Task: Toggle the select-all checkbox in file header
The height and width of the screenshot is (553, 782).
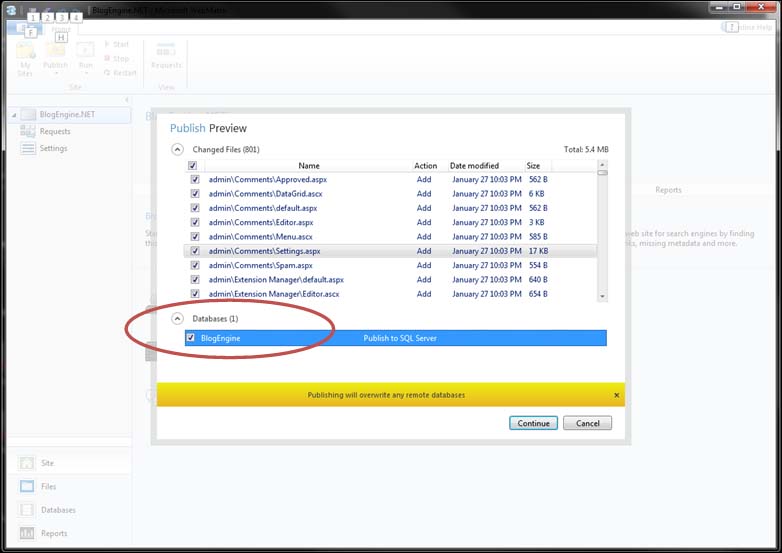Action: point(193,166)
